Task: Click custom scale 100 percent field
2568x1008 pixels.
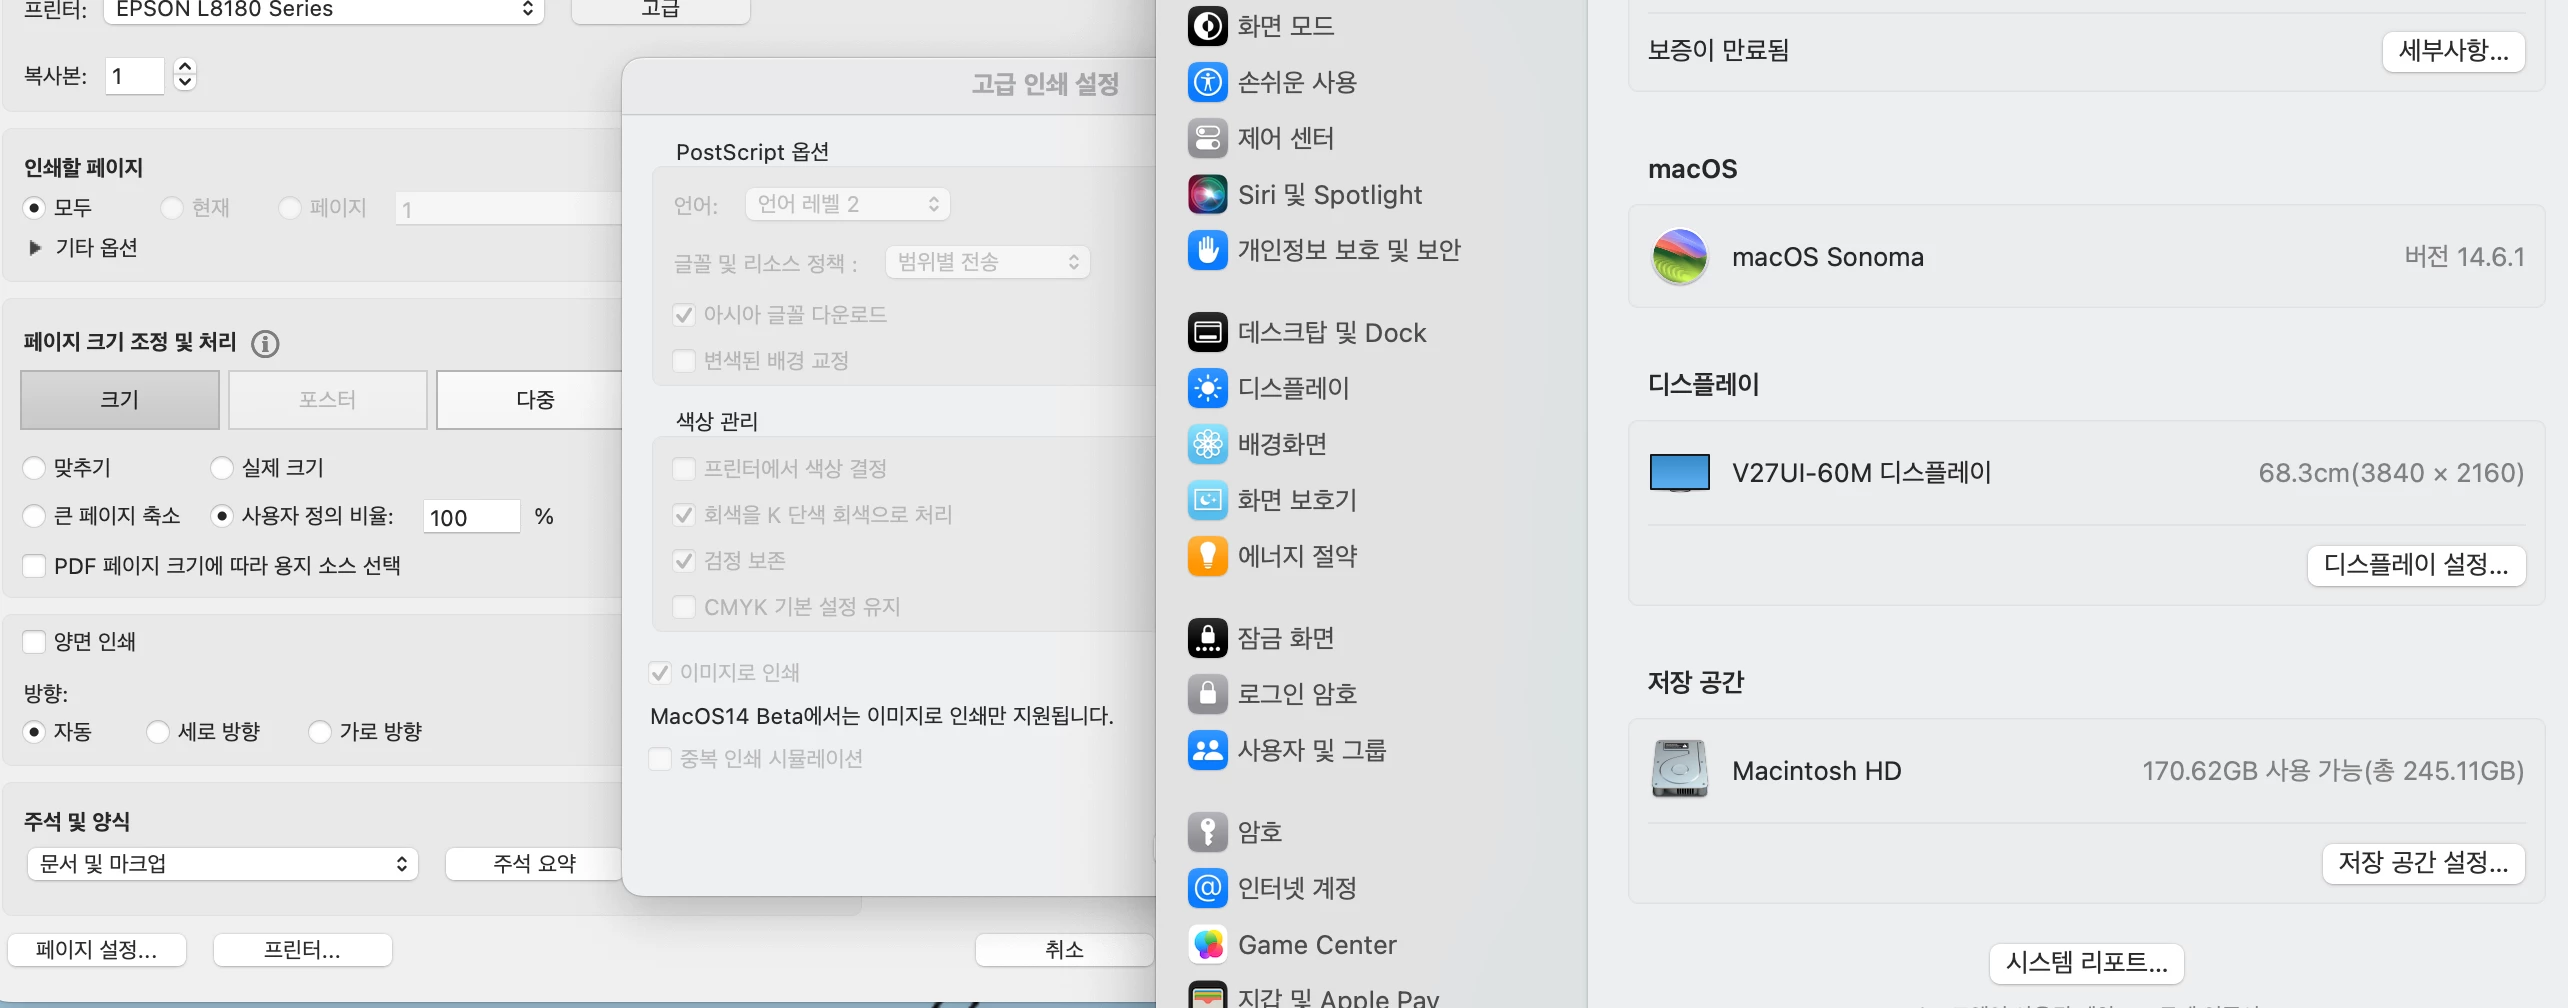Action: (472, 517)
